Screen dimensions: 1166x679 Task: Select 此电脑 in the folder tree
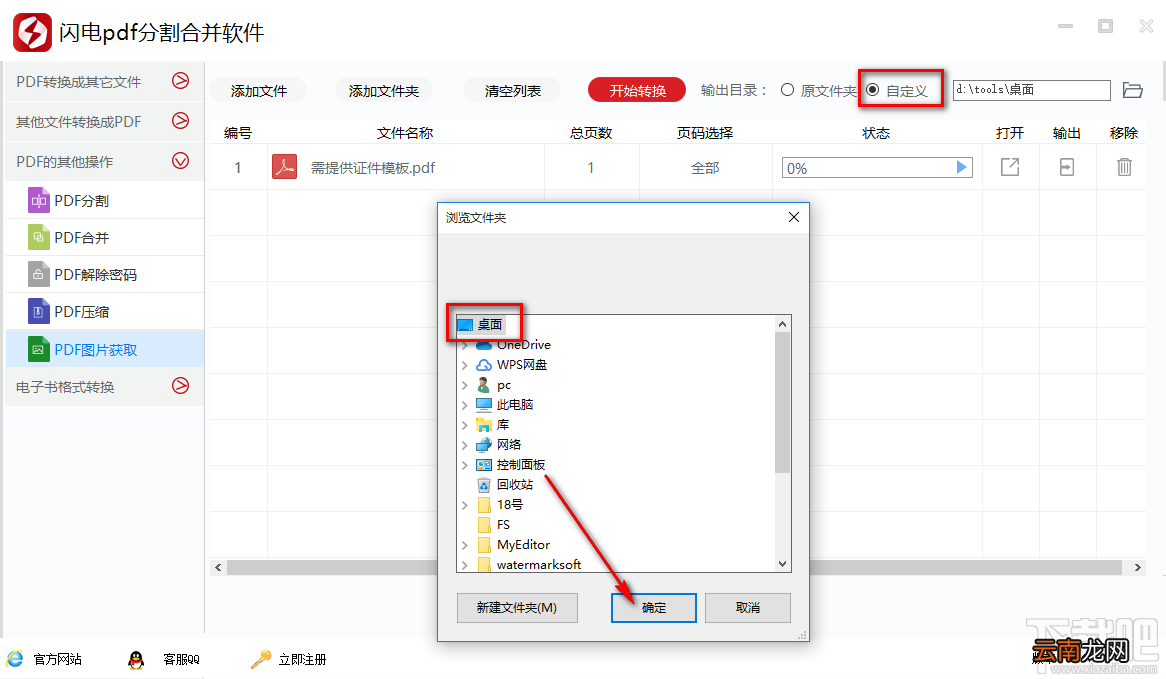(x=515, y=405)
